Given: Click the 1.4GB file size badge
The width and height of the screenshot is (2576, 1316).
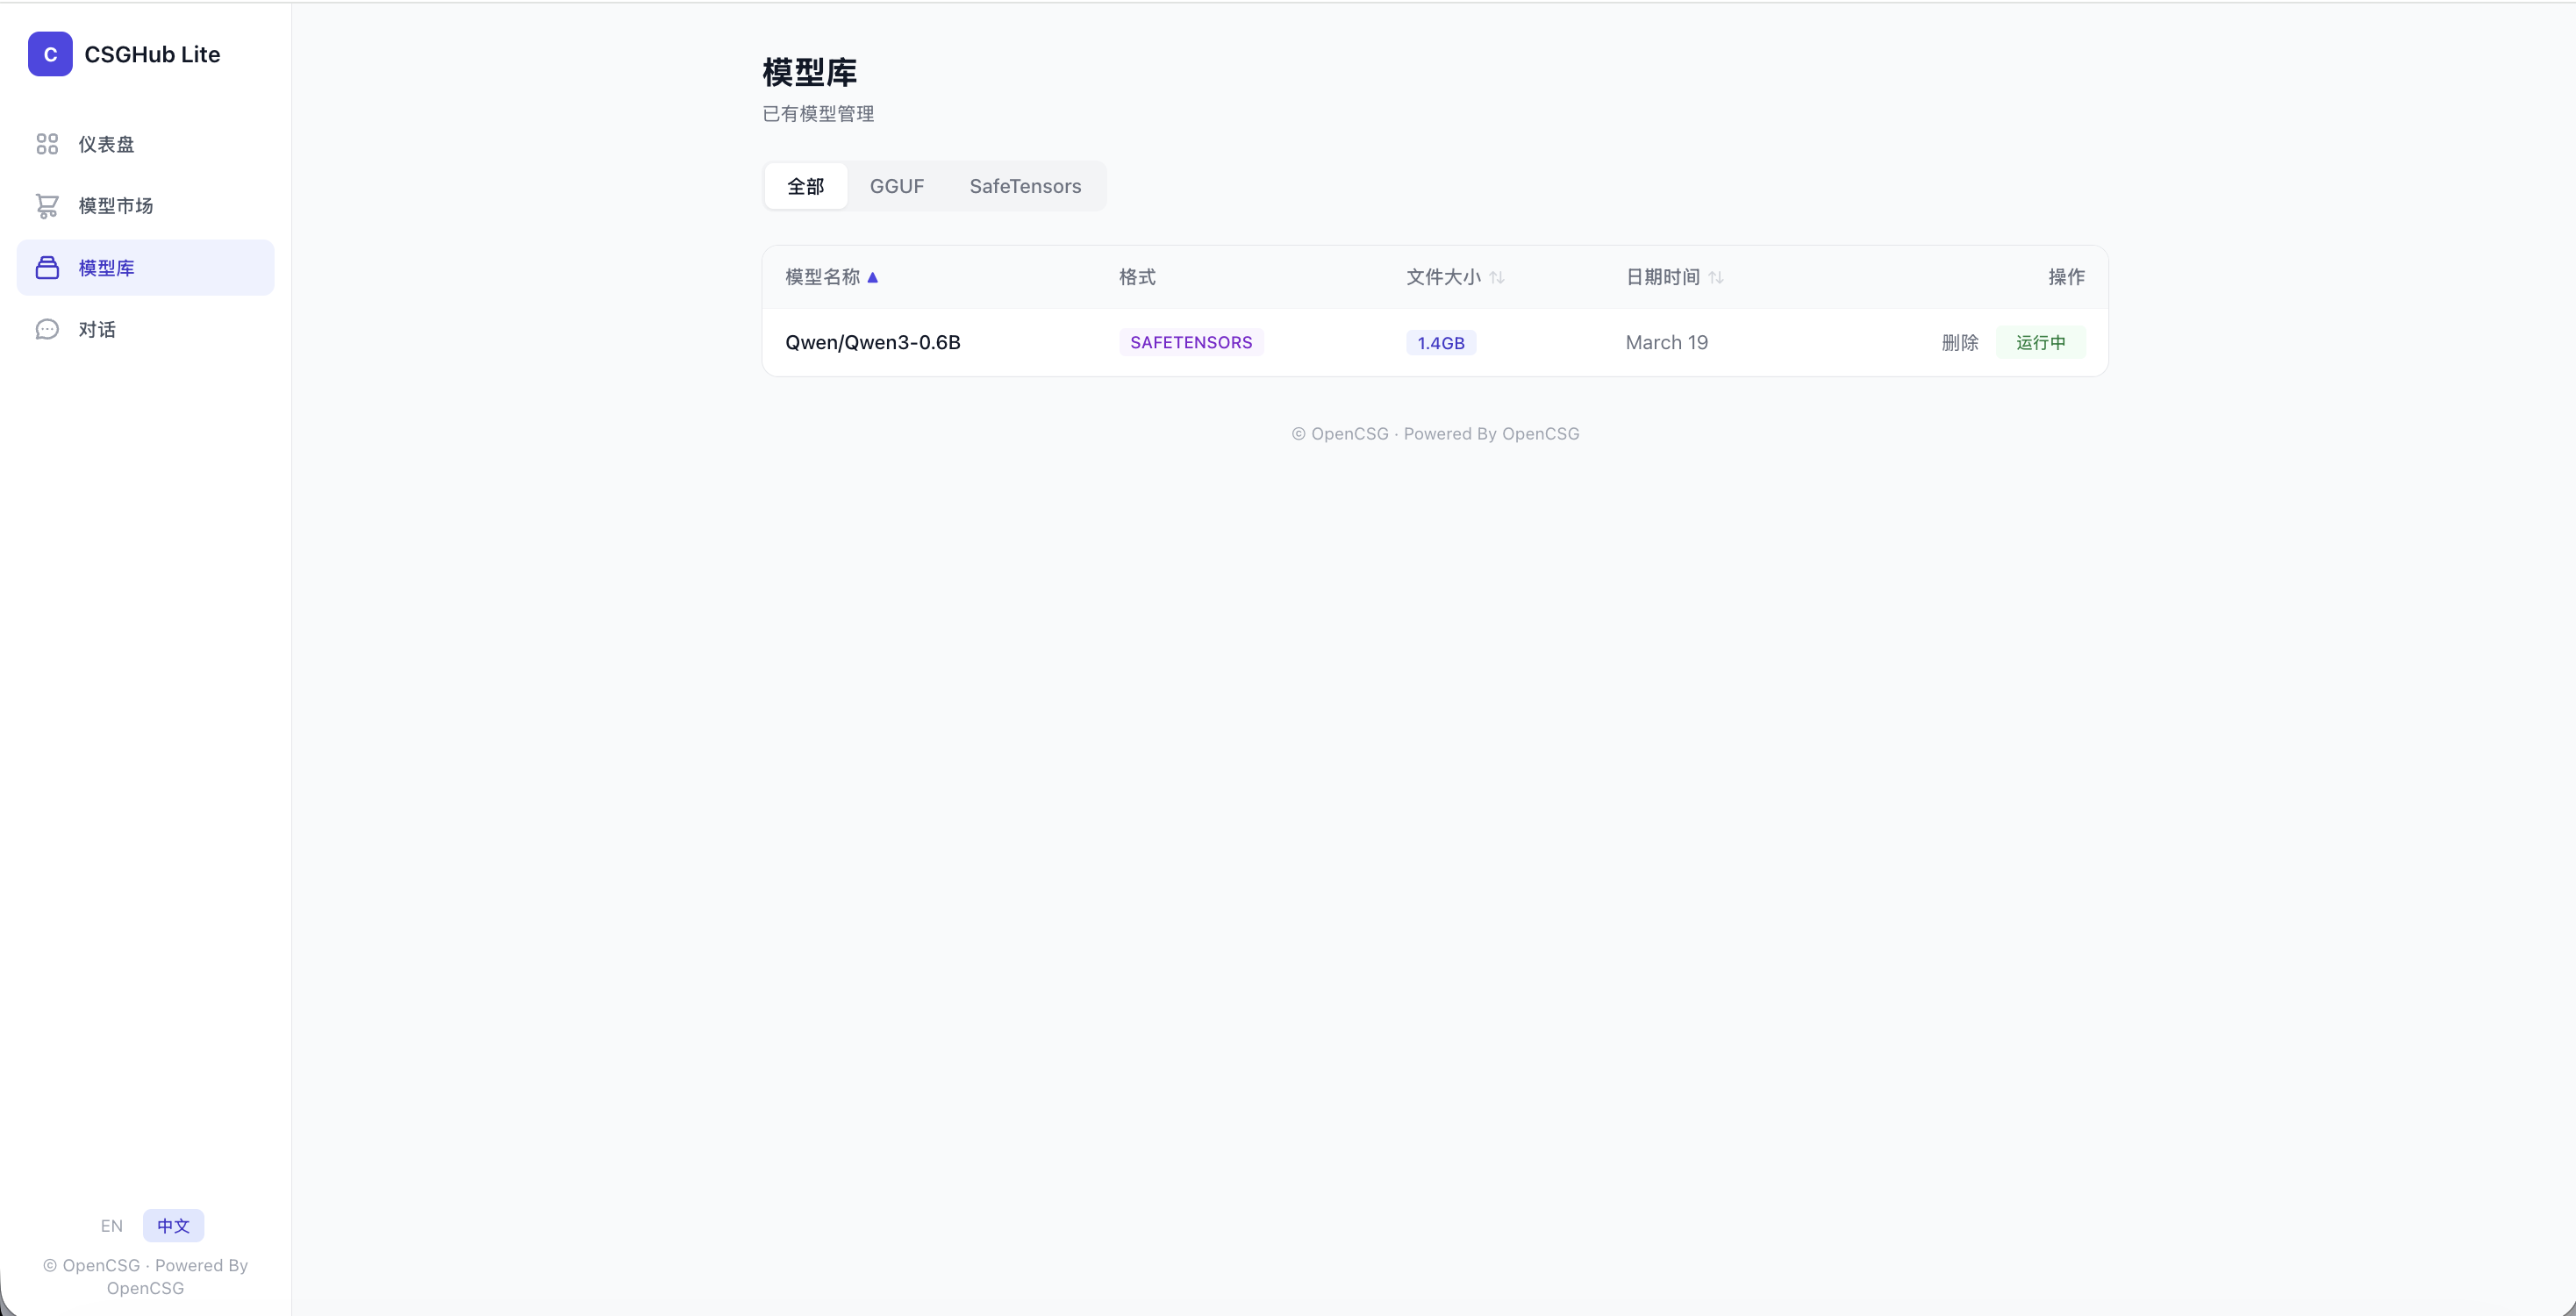Looking at the screenshot, I should point(1440,343).
